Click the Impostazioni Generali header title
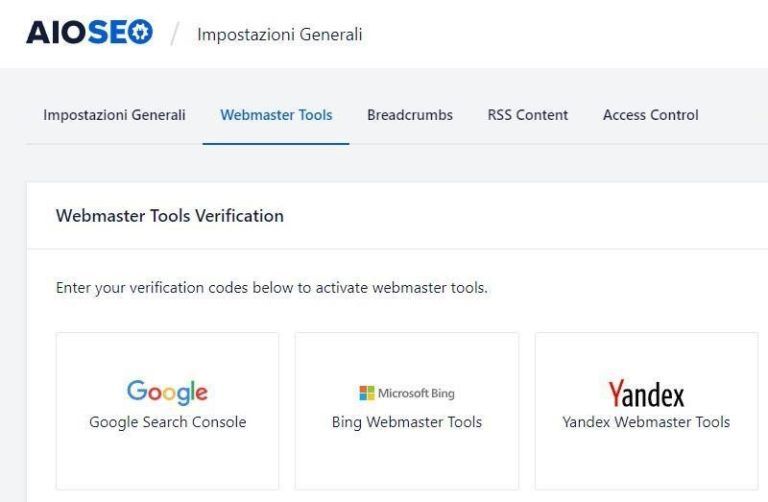Viewport: 768px width, 502px height. point(280,34)
